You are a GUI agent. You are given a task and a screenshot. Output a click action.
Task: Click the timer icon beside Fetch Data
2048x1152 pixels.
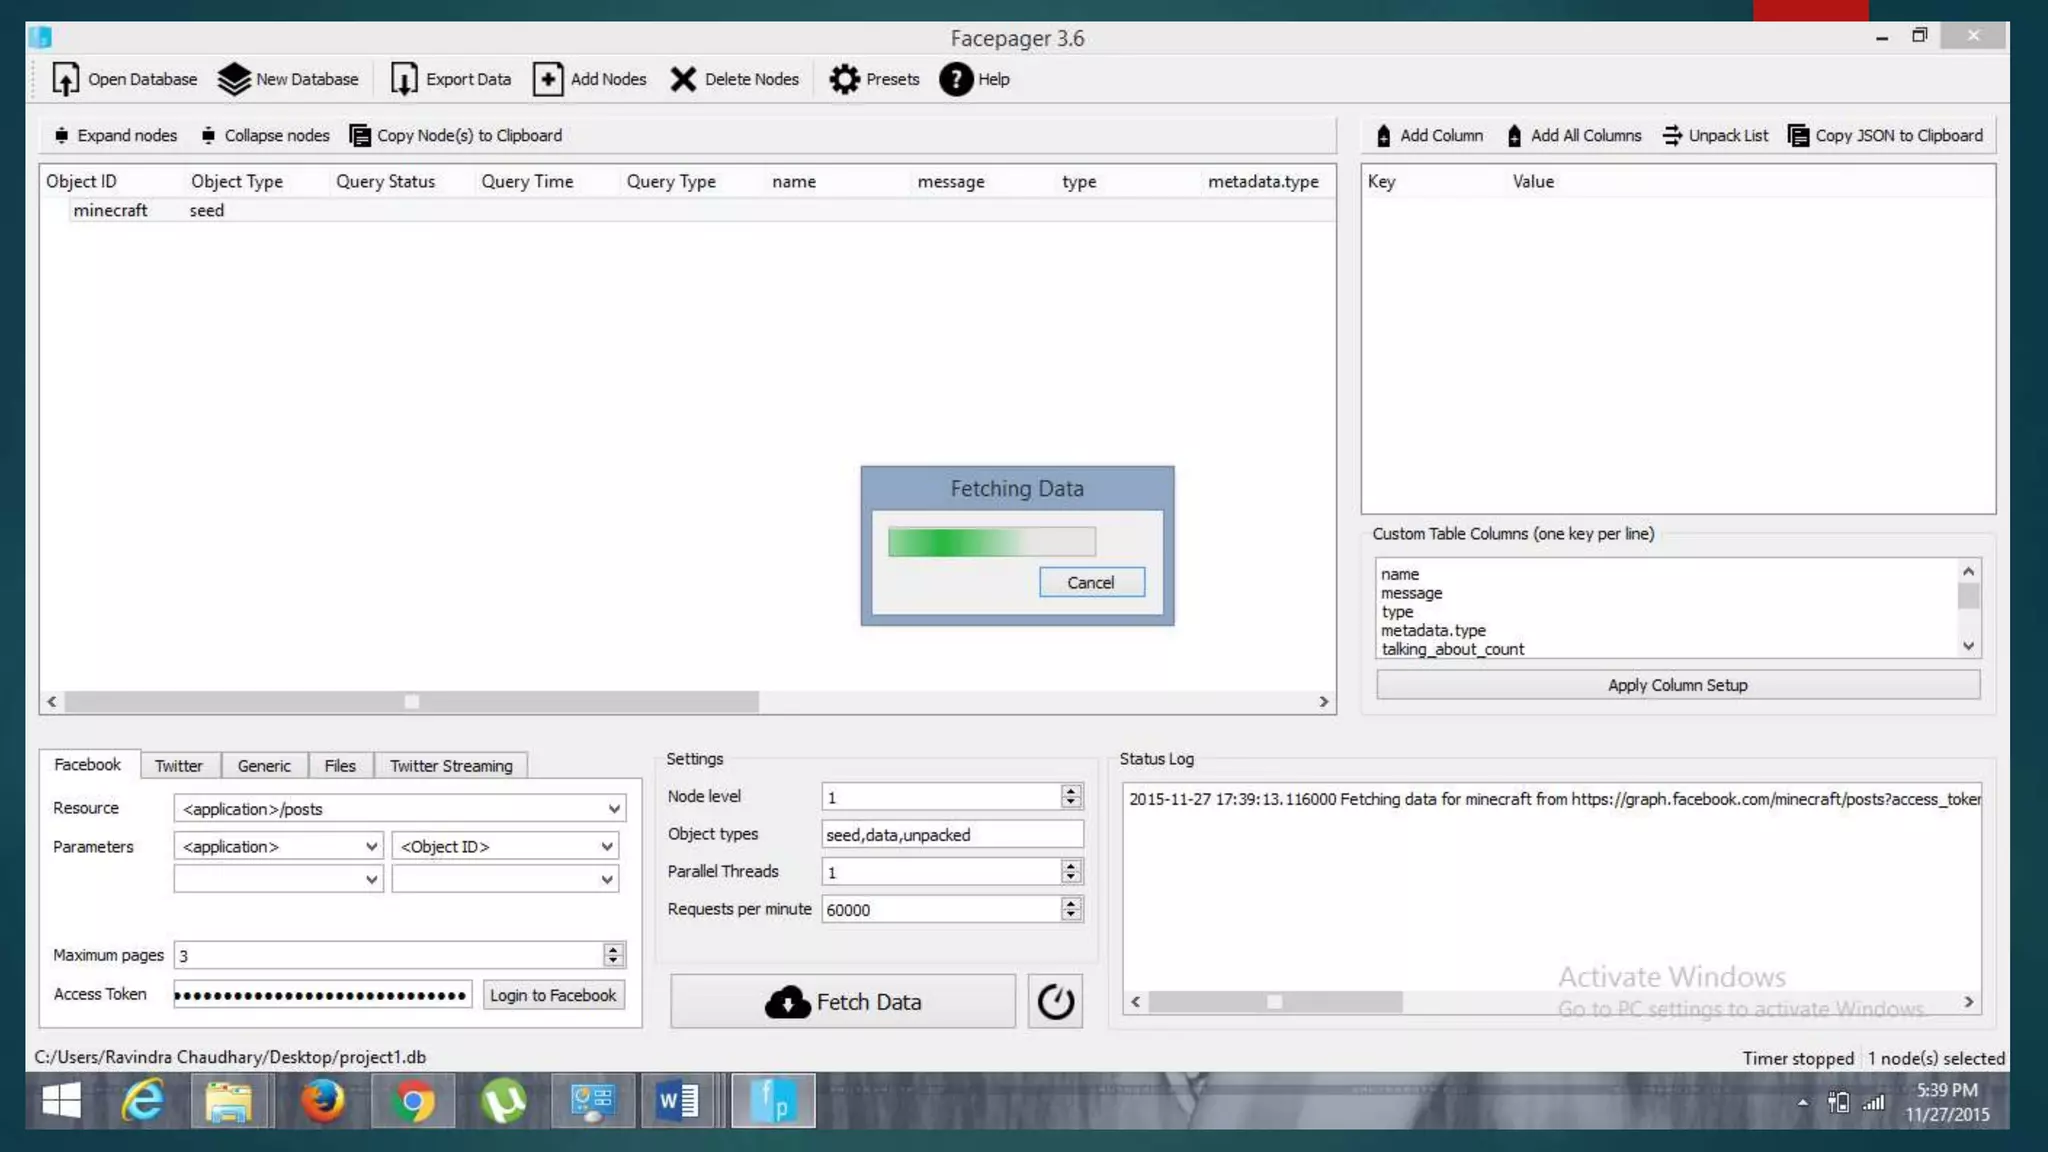pos(1055,1001)
